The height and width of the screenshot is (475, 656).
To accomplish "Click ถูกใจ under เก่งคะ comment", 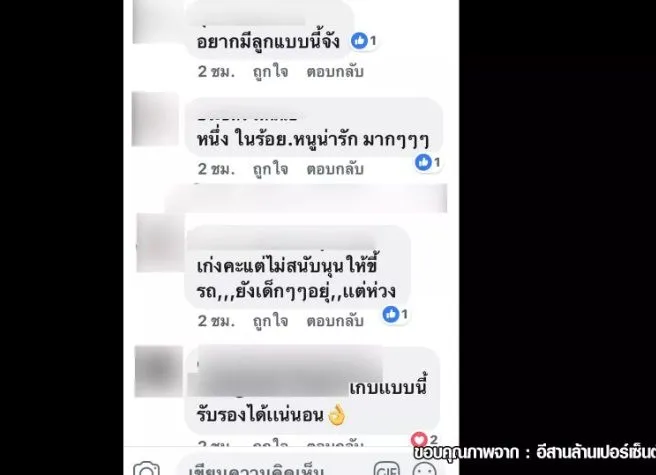I will [270, 321].
